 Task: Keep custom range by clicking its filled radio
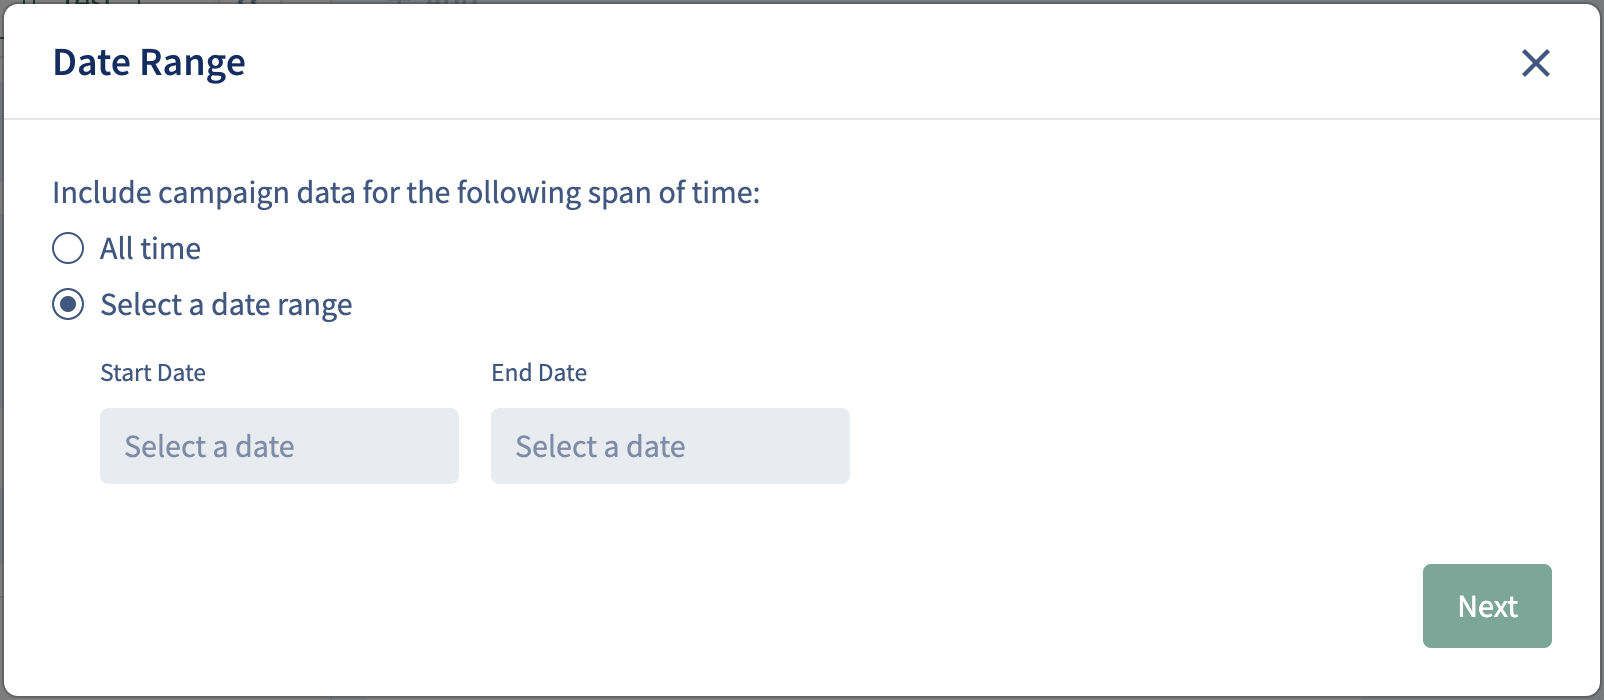[68, 304]
